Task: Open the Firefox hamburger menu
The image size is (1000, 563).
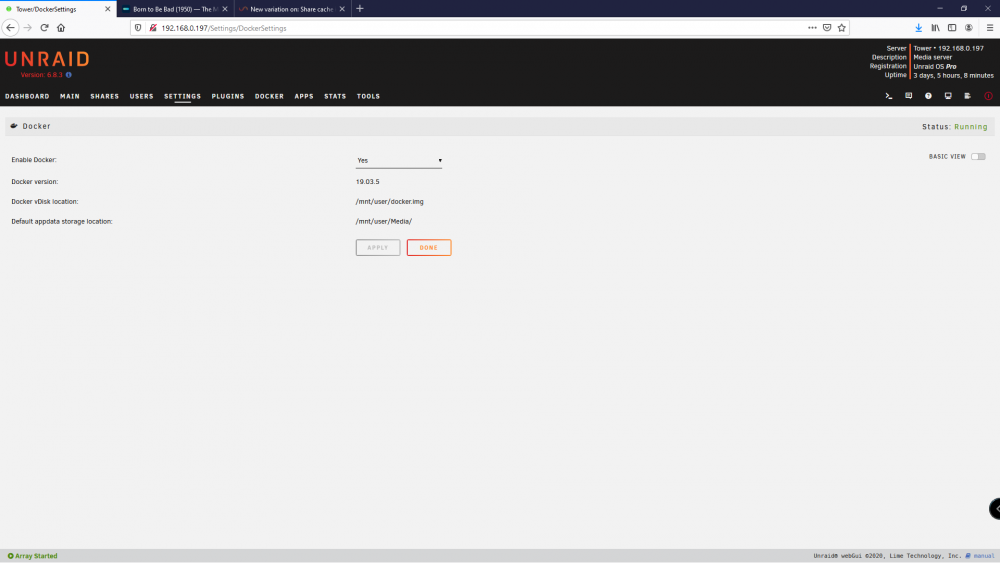Action: point(990,28)
